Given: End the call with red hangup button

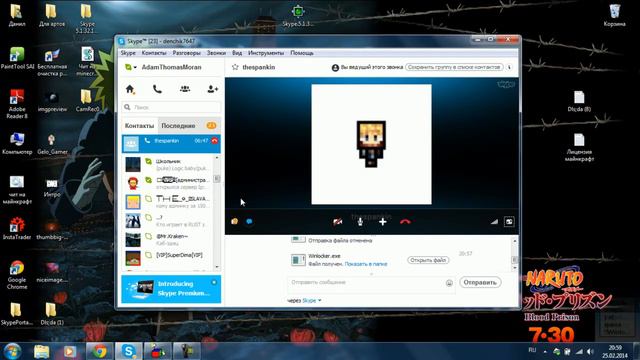Looking at the screenshot, I should tap(405, 222).
